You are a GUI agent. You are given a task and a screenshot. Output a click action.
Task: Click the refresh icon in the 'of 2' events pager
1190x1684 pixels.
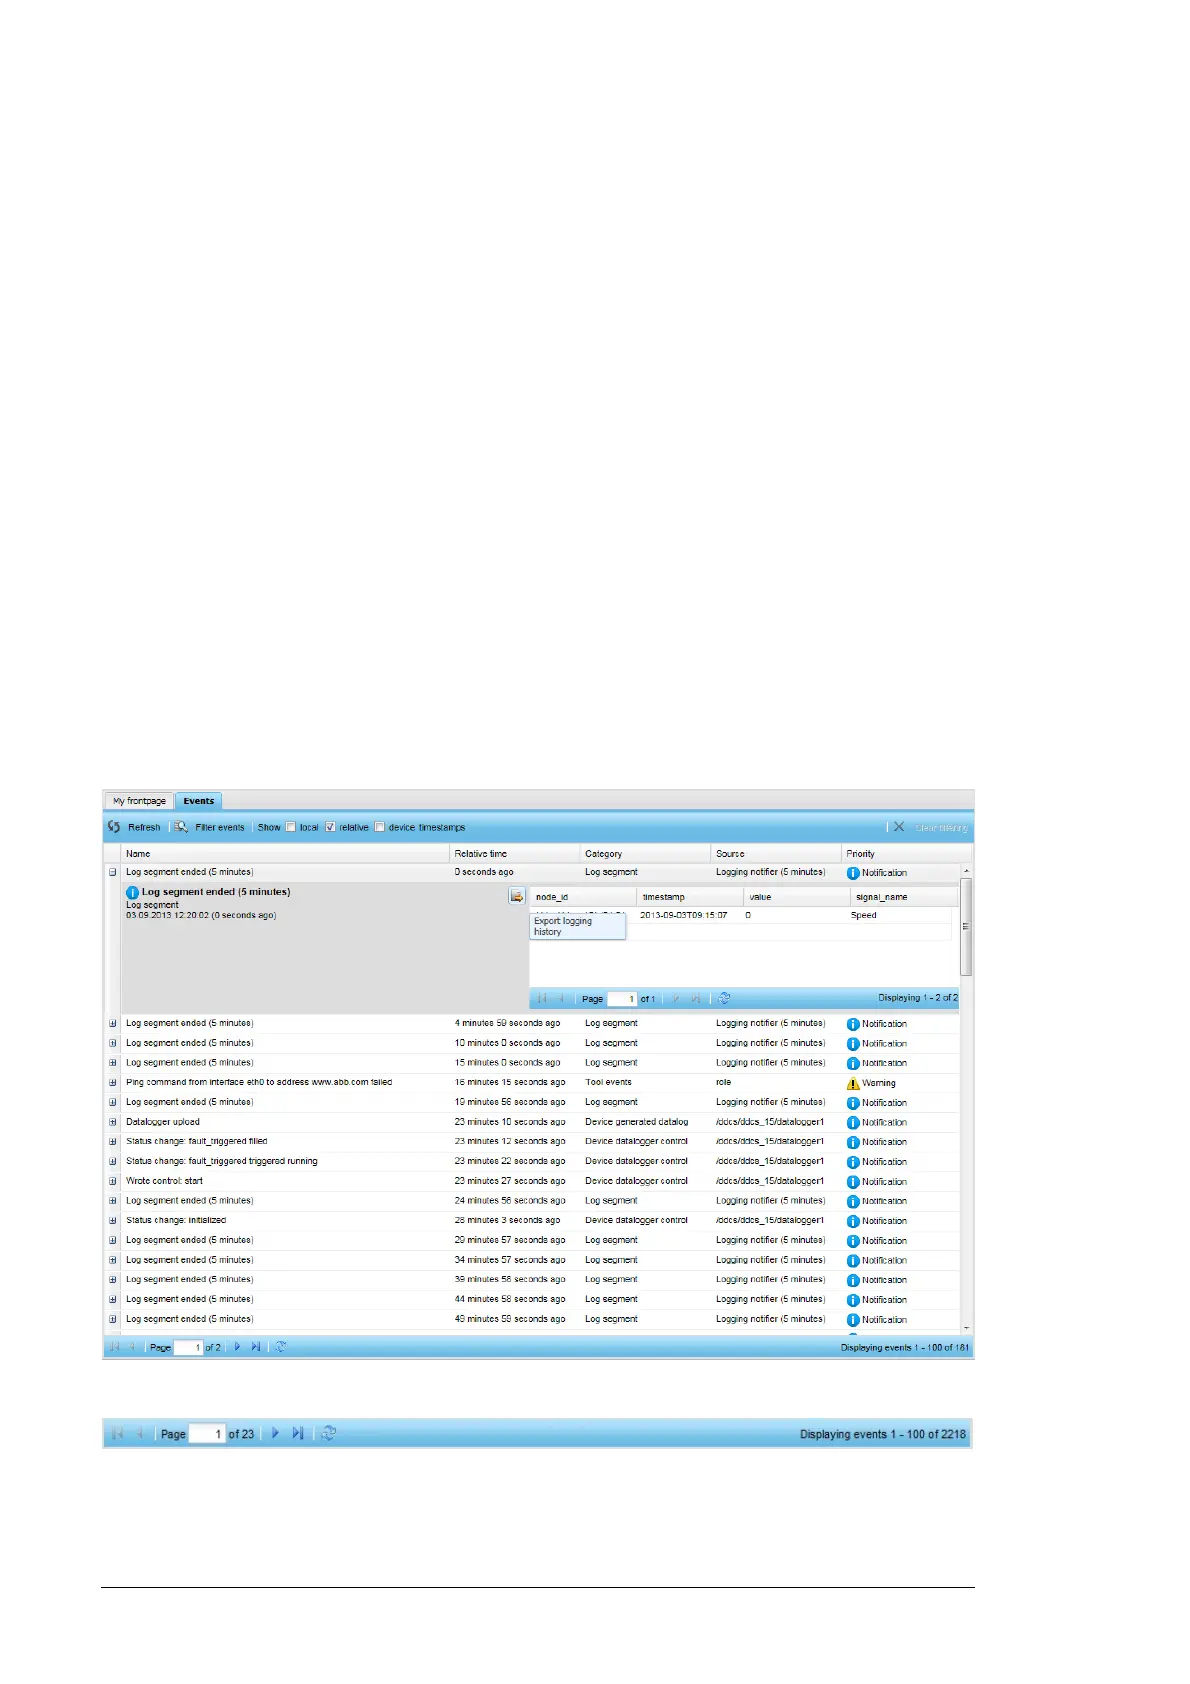[x=281, y=1347]
